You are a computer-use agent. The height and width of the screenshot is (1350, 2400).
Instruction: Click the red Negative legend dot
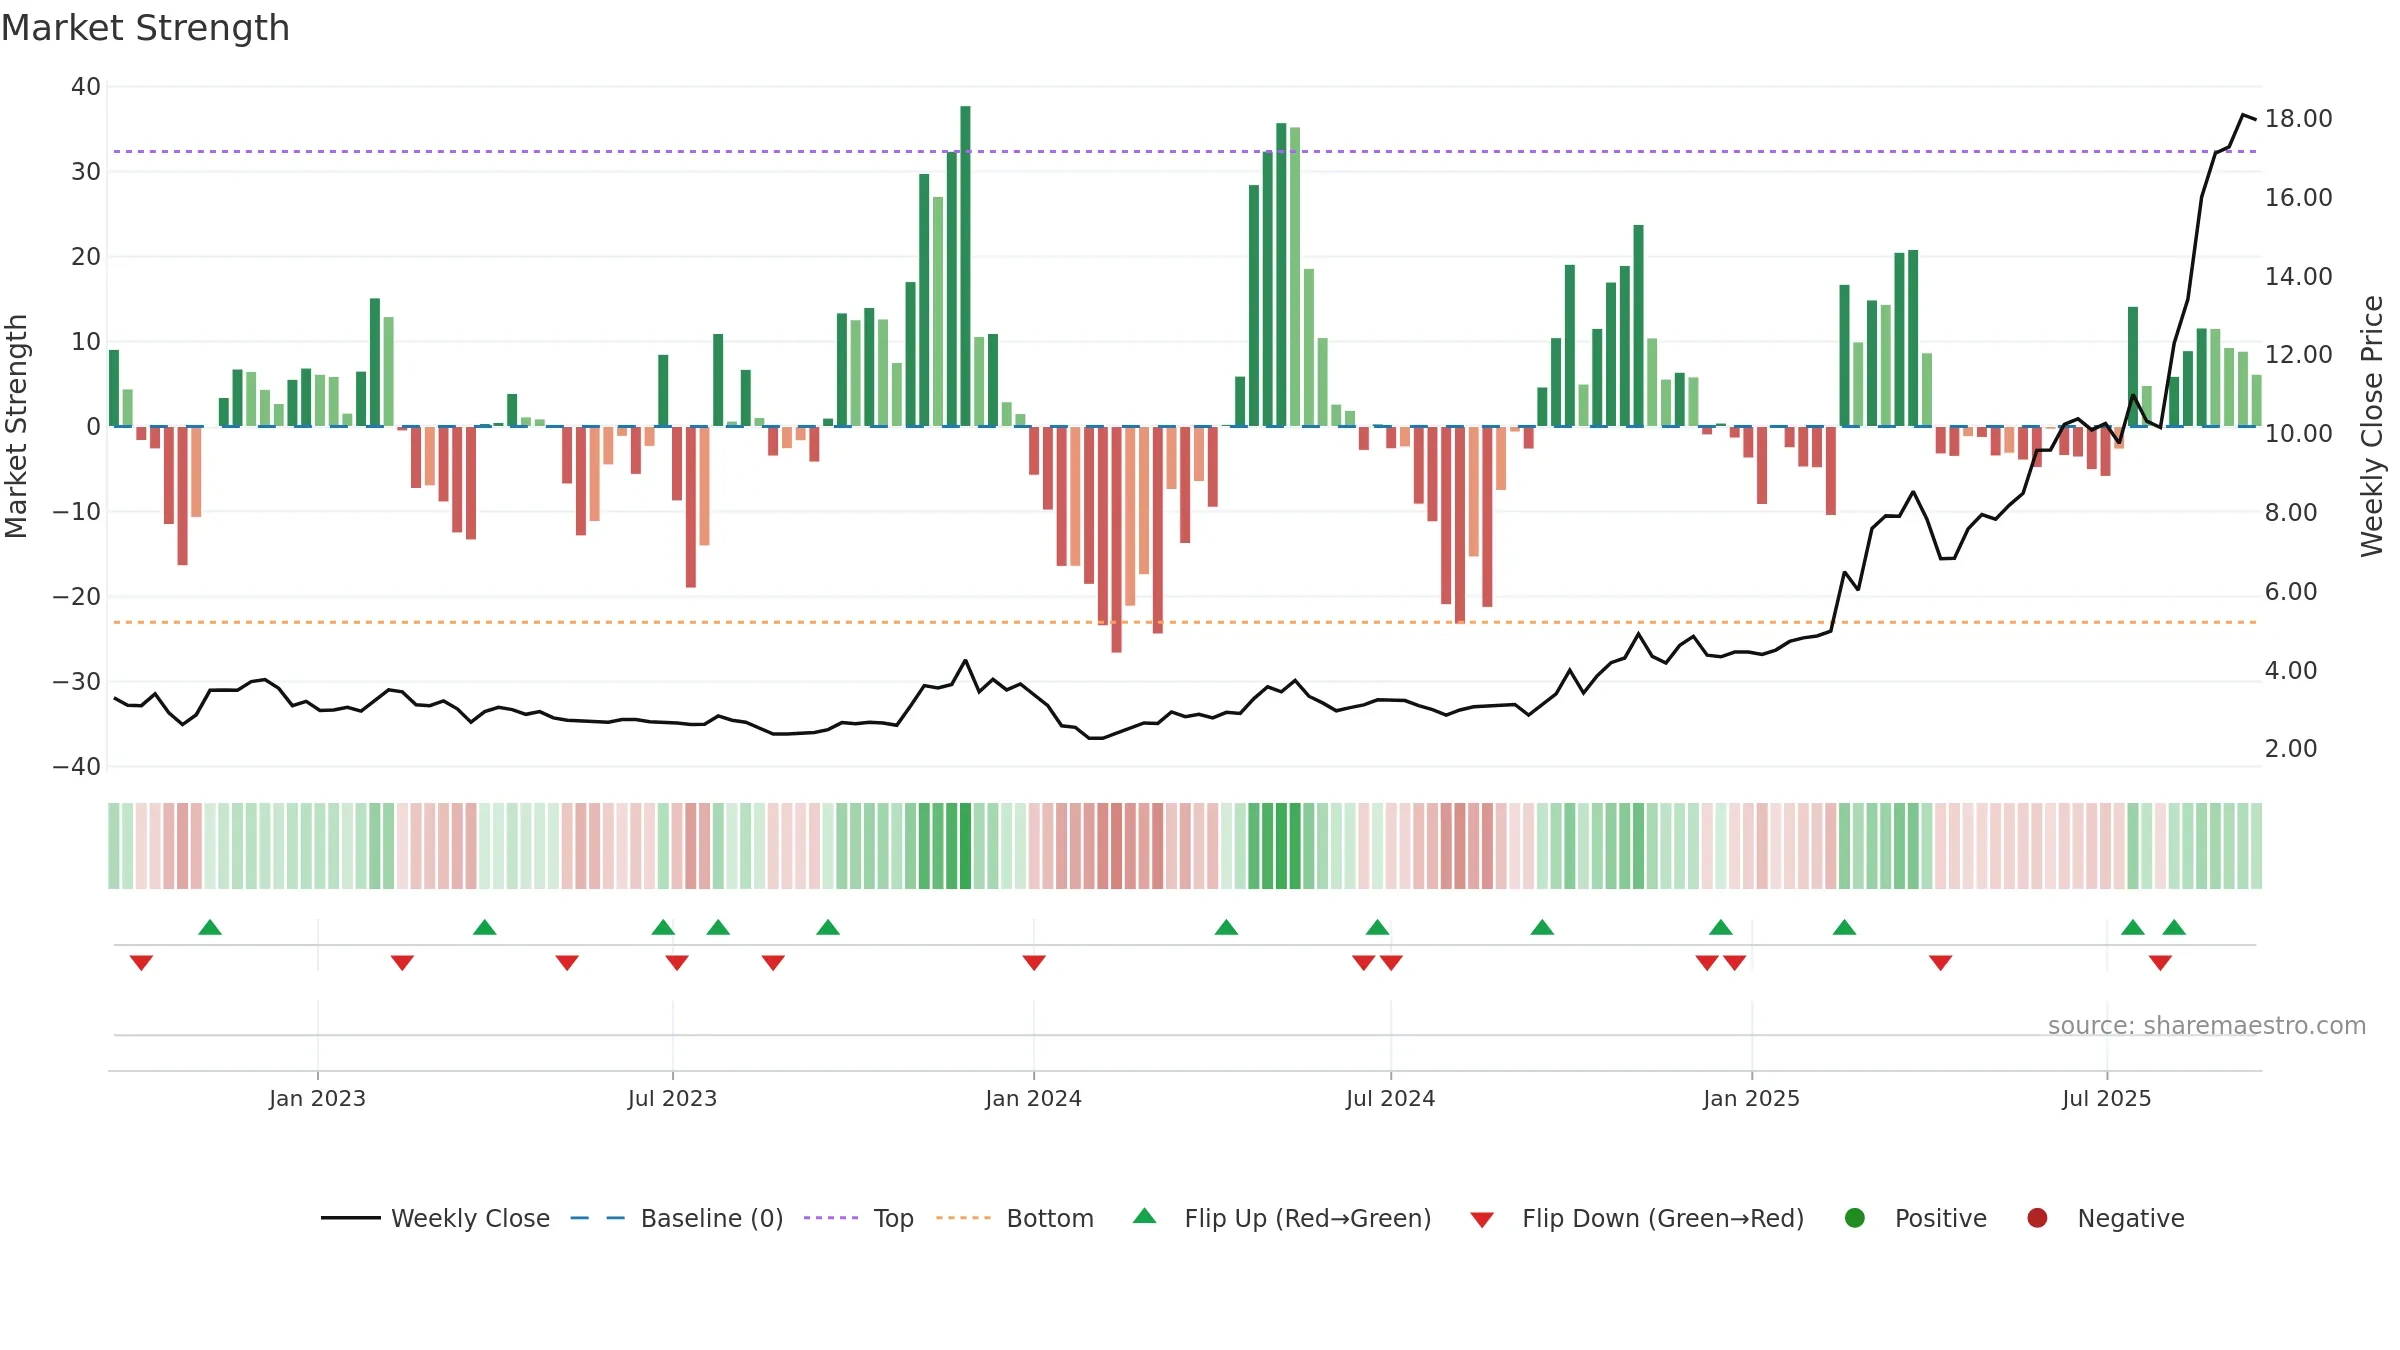pos(2037,1218)
